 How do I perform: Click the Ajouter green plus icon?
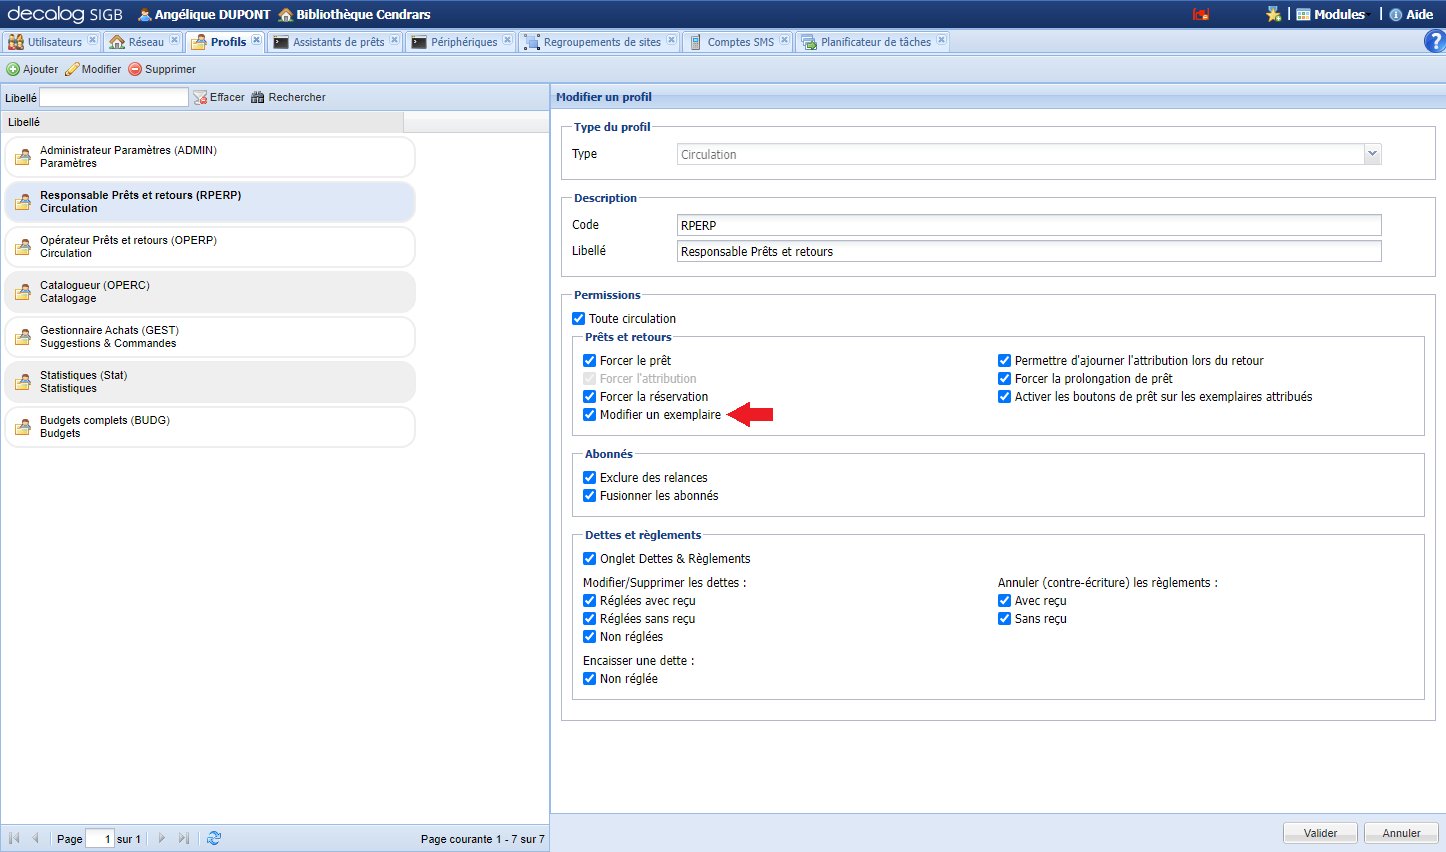click(x=13, y=69)
